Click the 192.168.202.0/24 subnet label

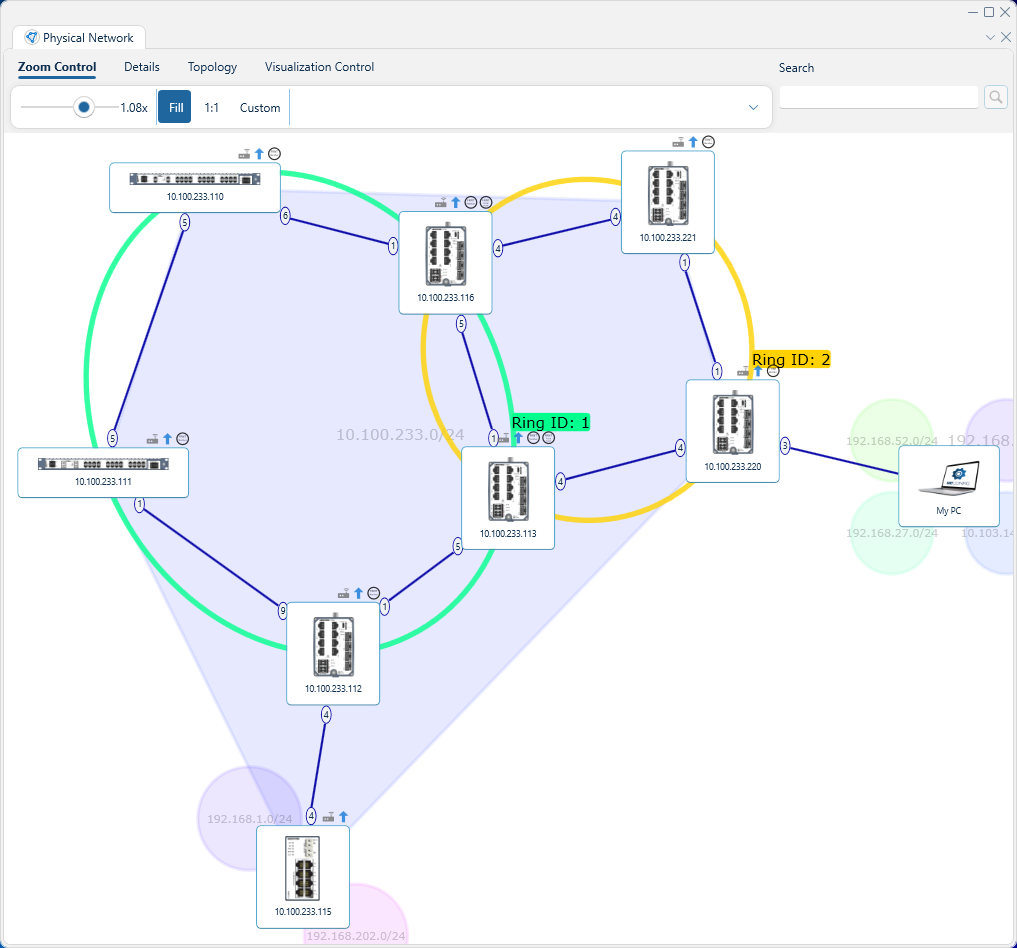tap(355, 936)
